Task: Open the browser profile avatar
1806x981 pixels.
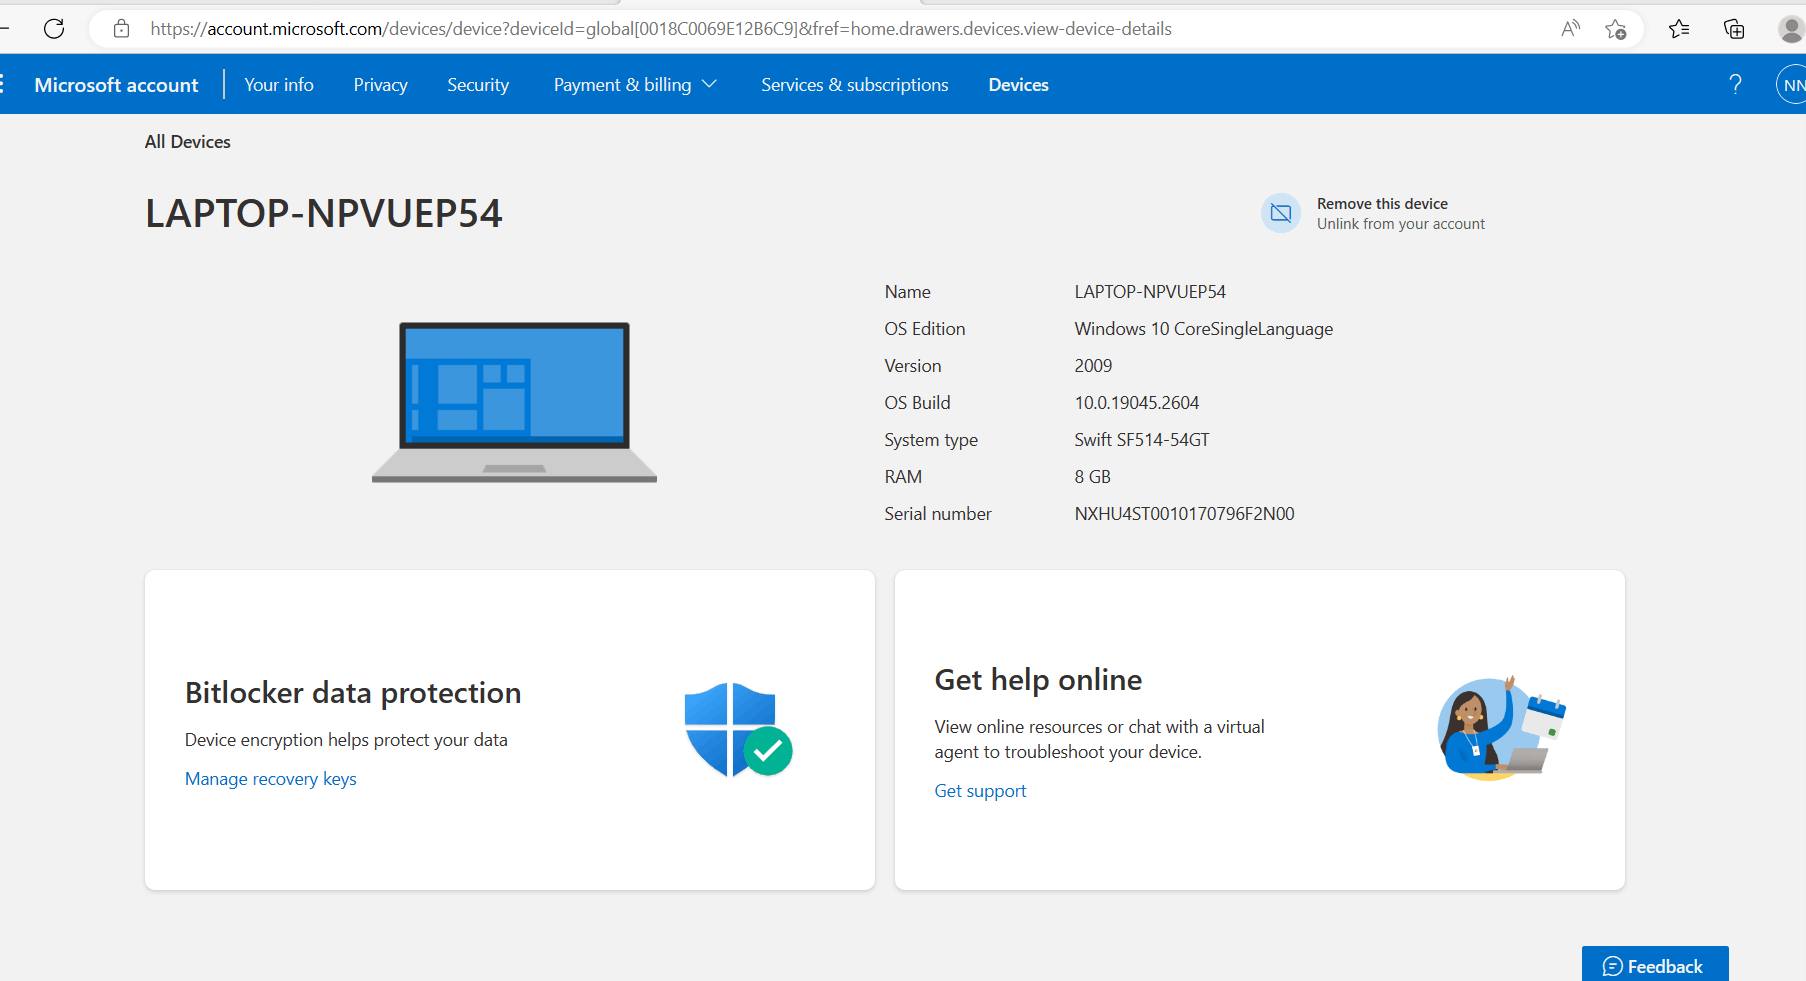Action: pos(1791,29)
